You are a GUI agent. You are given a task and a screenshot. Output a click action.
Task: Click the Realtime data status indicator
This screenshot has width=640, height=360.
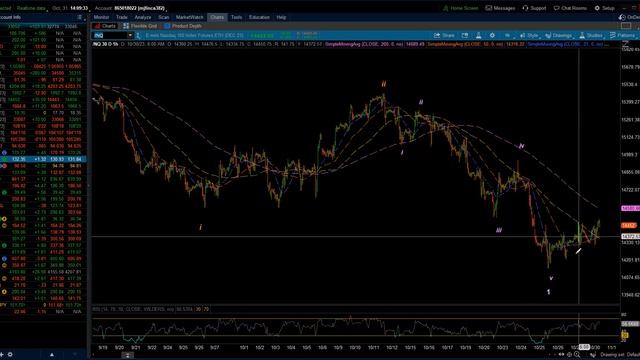tap(32, 8)
